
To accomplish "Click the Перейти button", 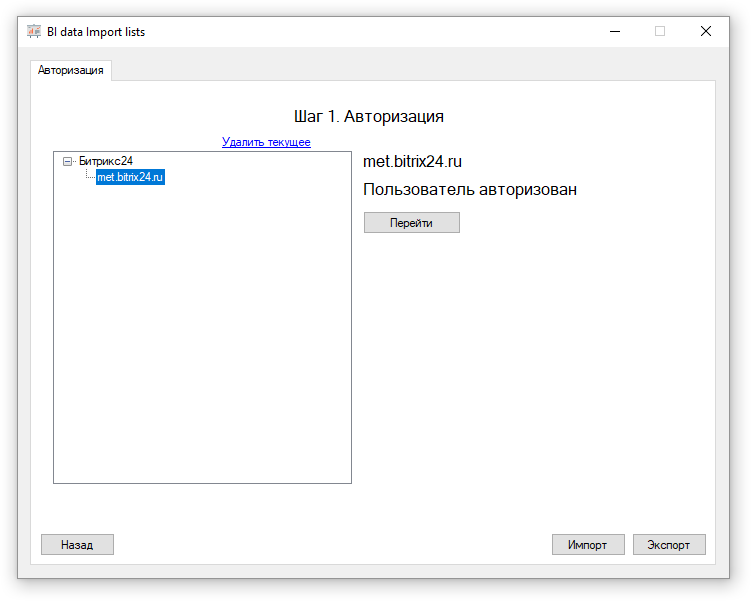I will [x=412, y=223].
